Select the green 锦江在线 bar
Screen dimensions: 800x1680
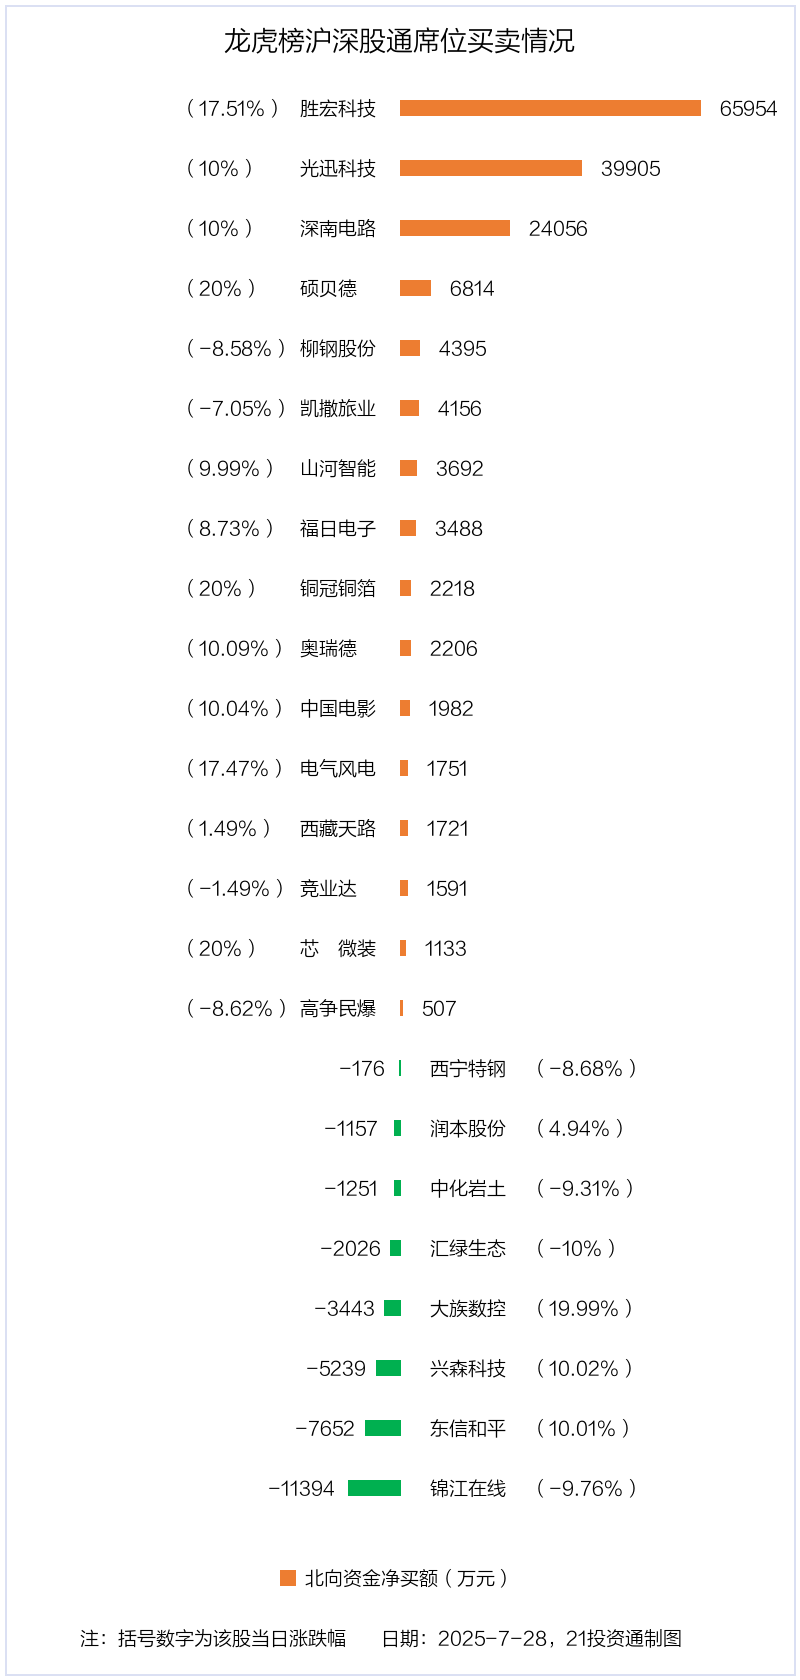point(374,1488)
